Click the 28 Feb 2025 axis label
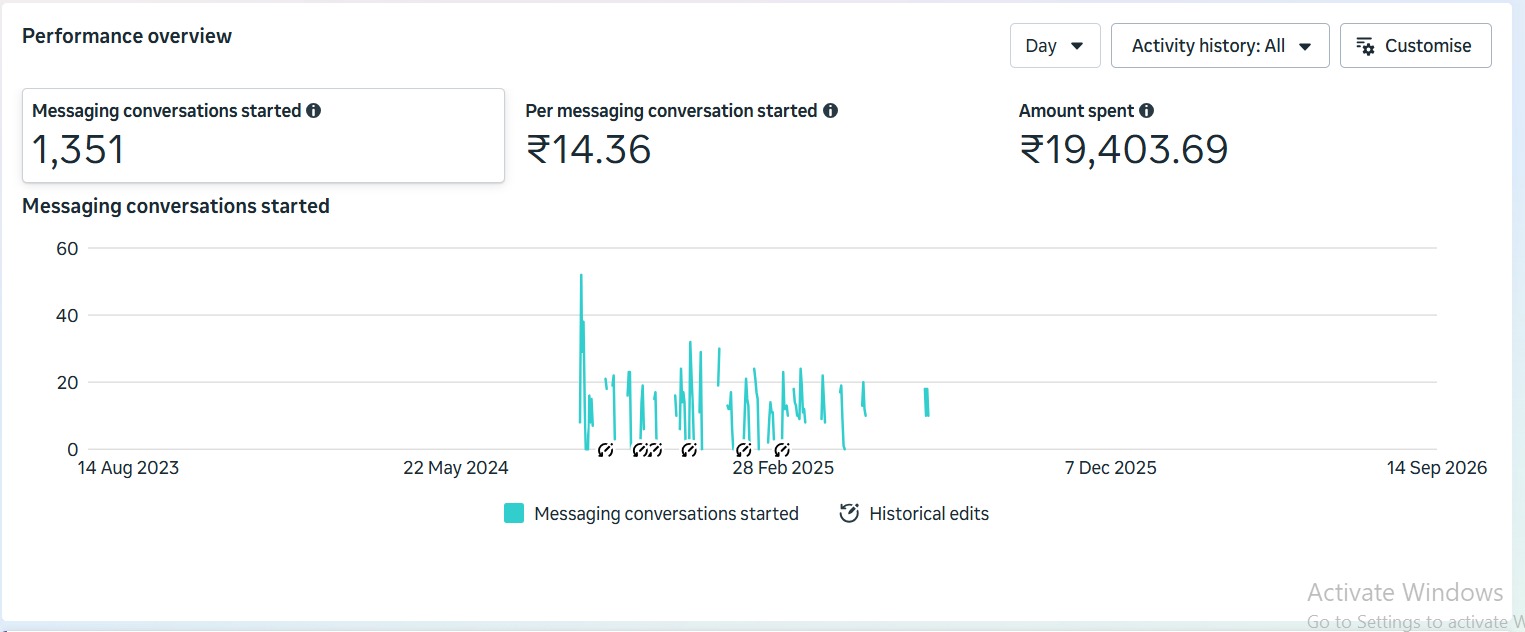 click(783, 468)
